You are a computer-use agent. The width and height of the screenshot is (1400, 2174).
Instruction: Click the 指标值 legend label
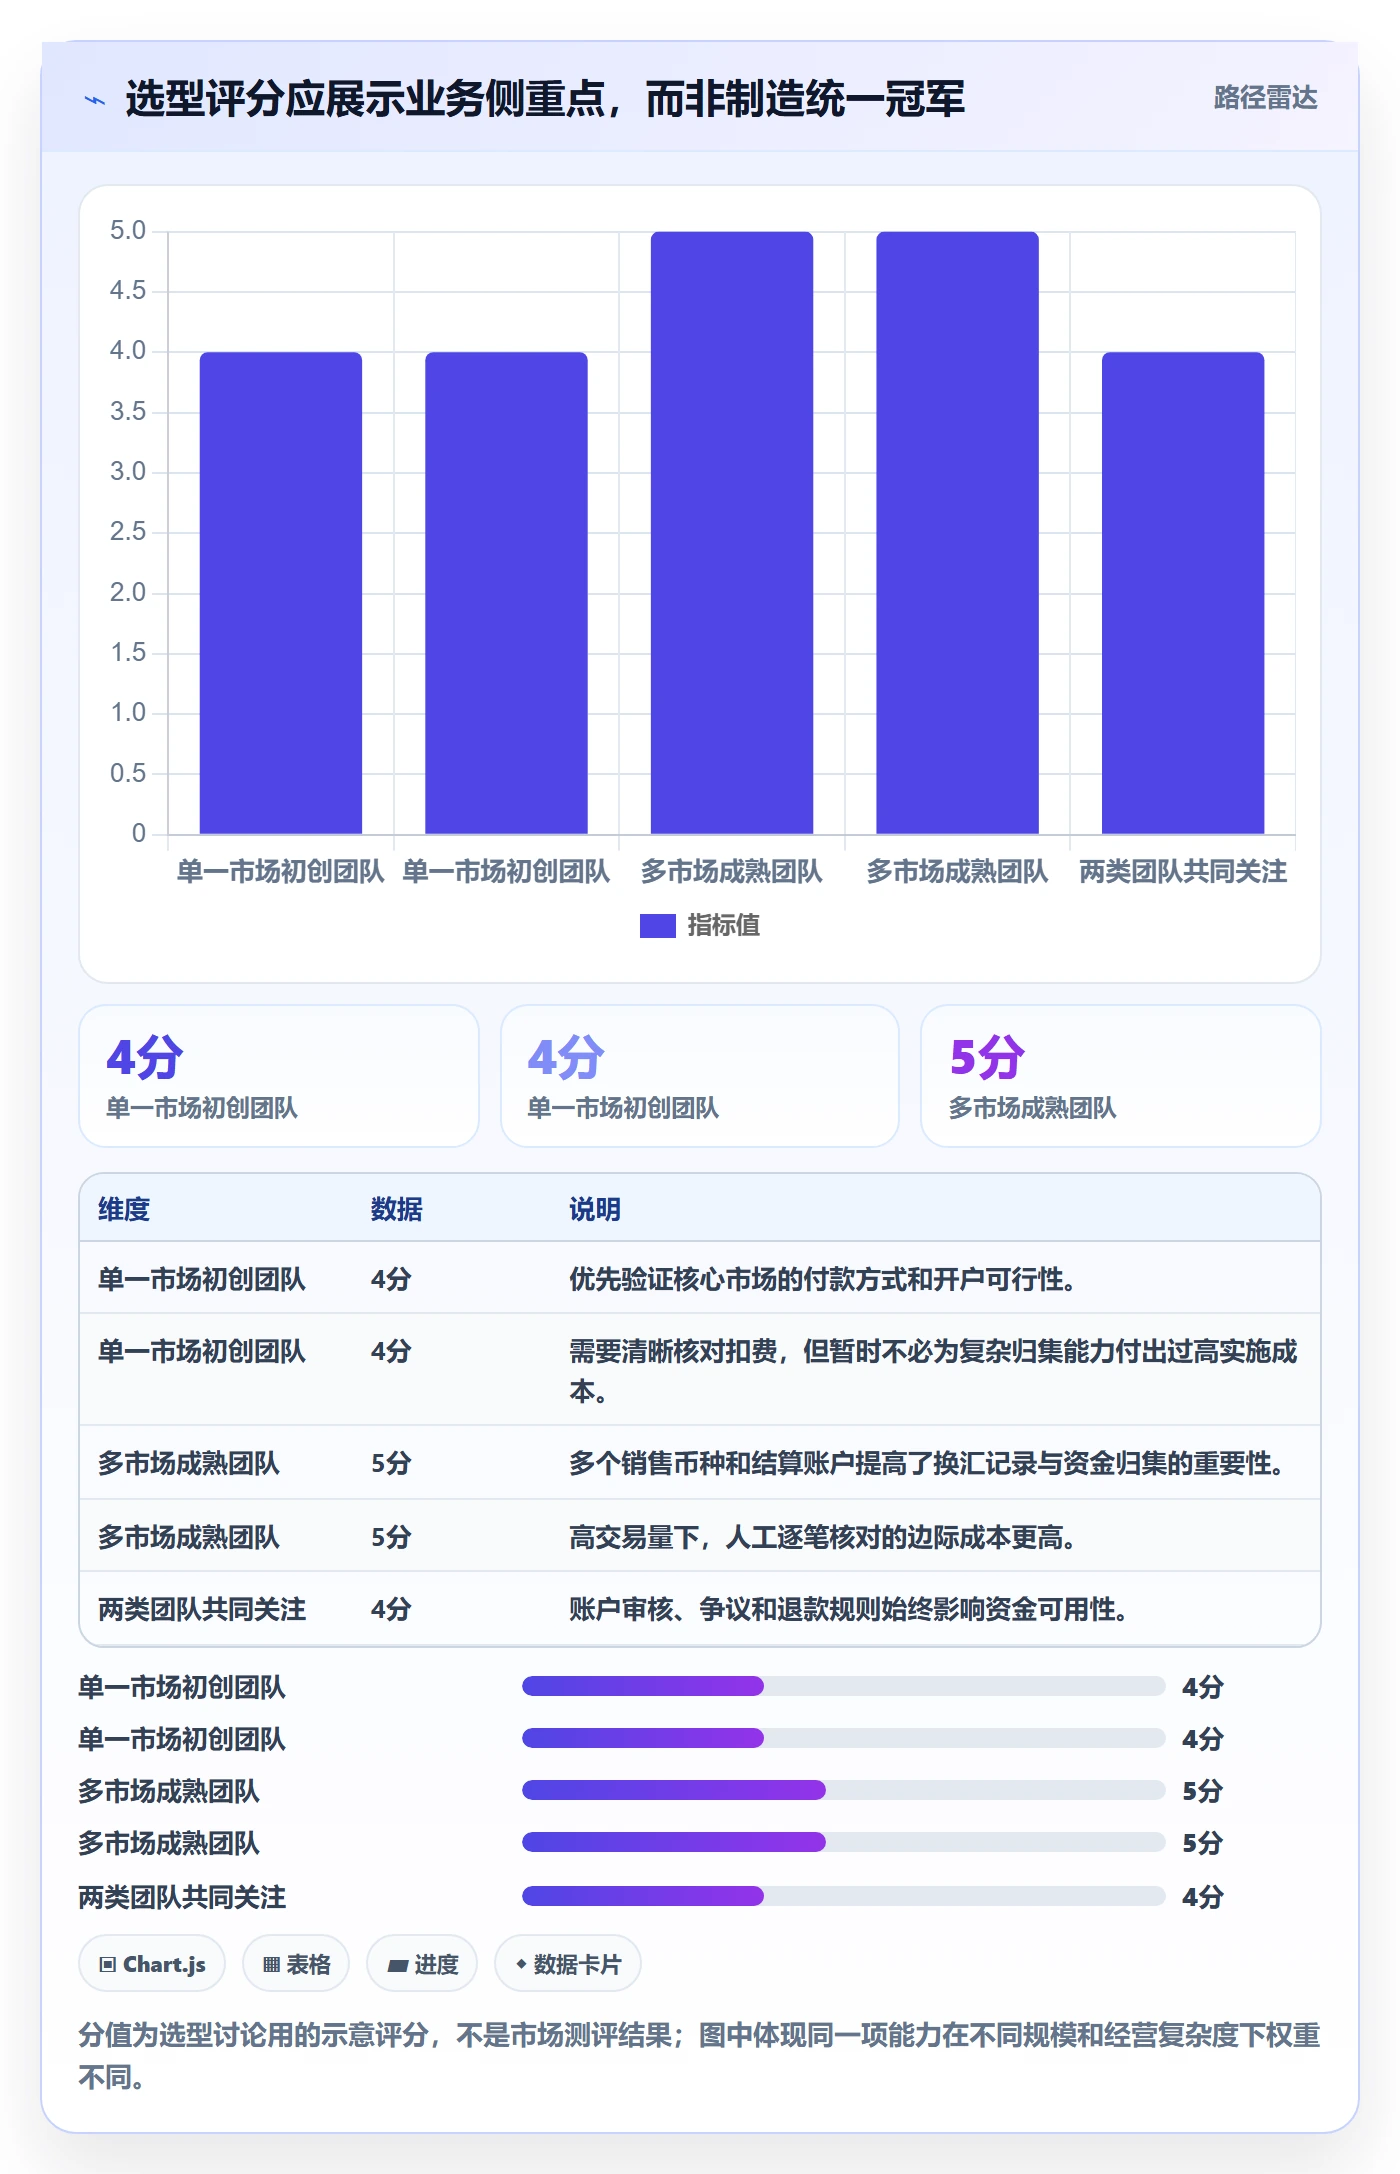pyautogui.click(x=724, y=926)
